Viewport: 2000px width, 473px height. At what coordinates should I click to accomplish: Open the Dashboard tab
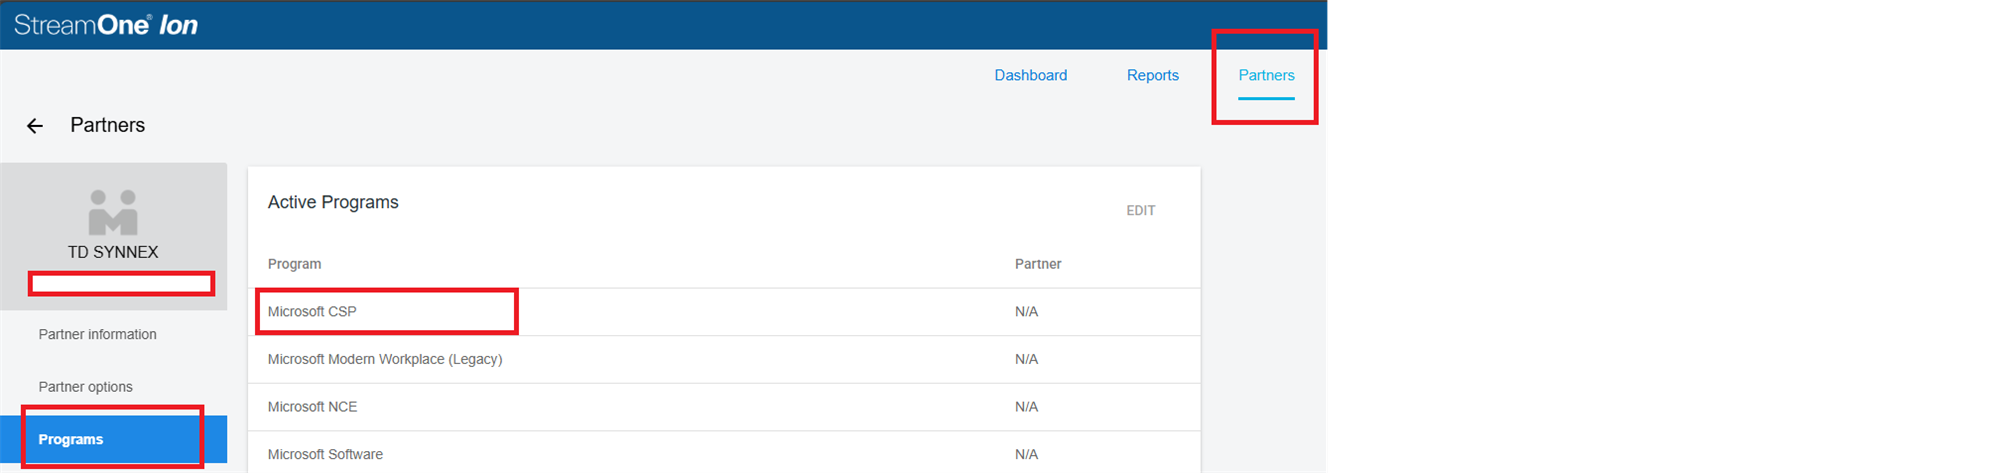point(1030,75)
